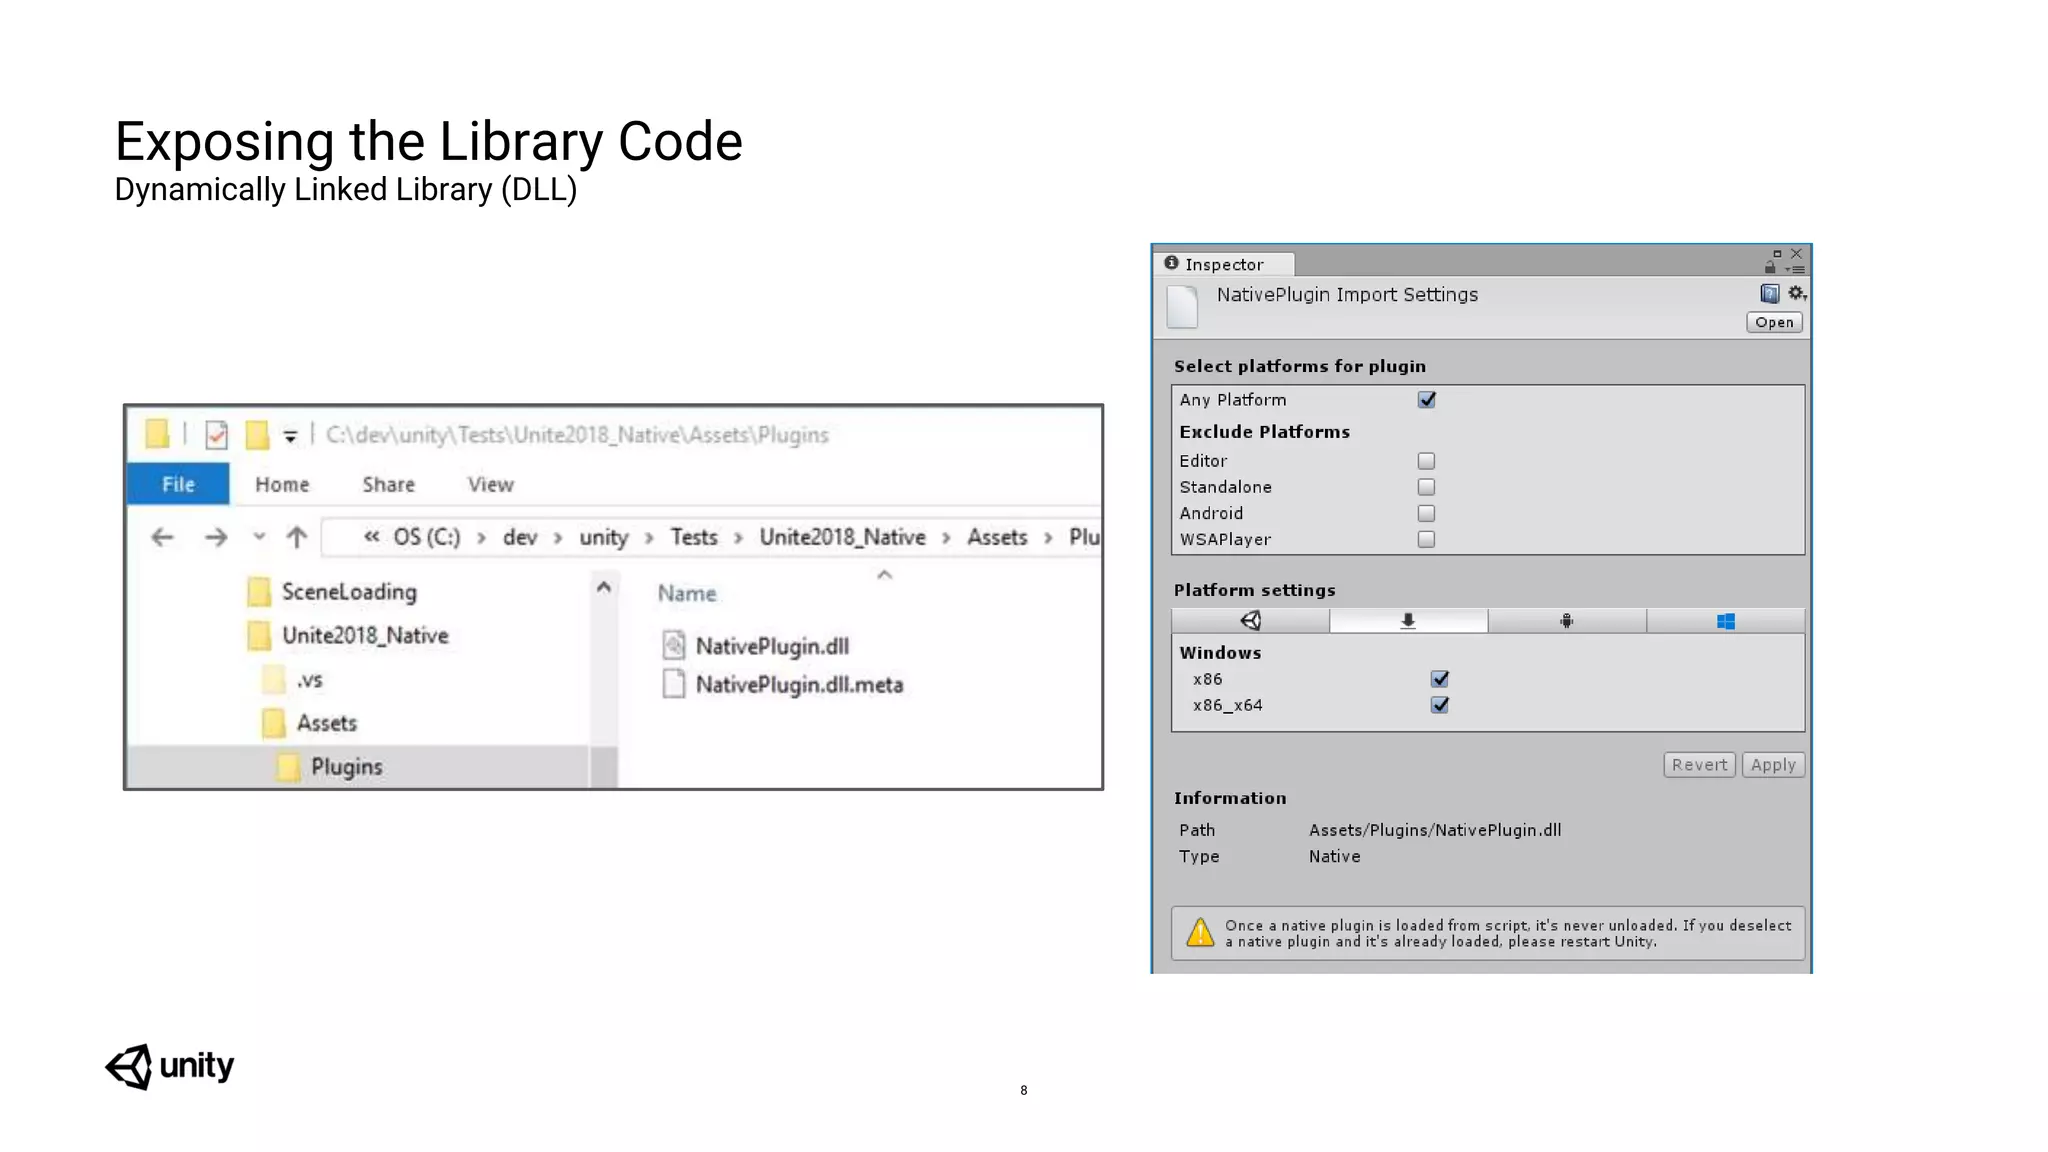Expand the breadcrumb overflow double chevron

(x=371, y=537)
